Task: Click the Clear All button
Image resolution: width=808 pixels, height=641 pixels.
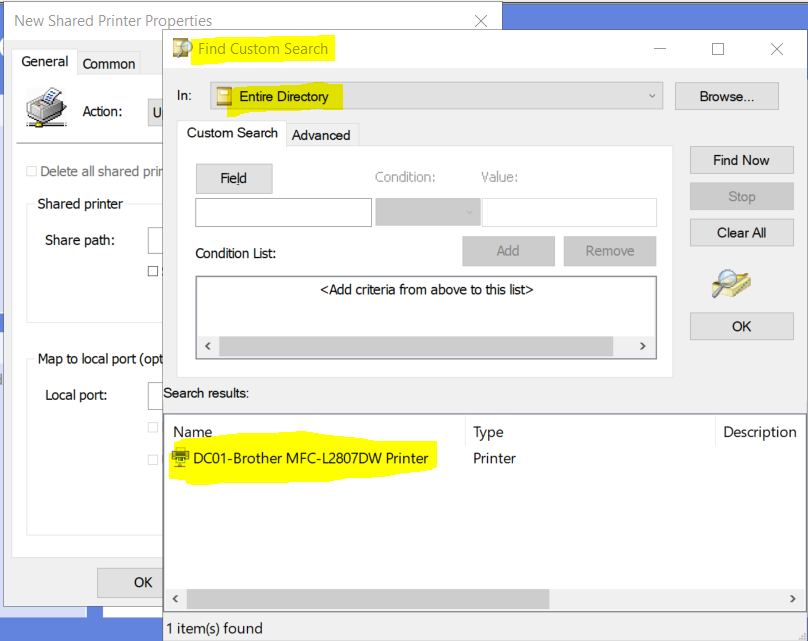Action: point(742,233)
